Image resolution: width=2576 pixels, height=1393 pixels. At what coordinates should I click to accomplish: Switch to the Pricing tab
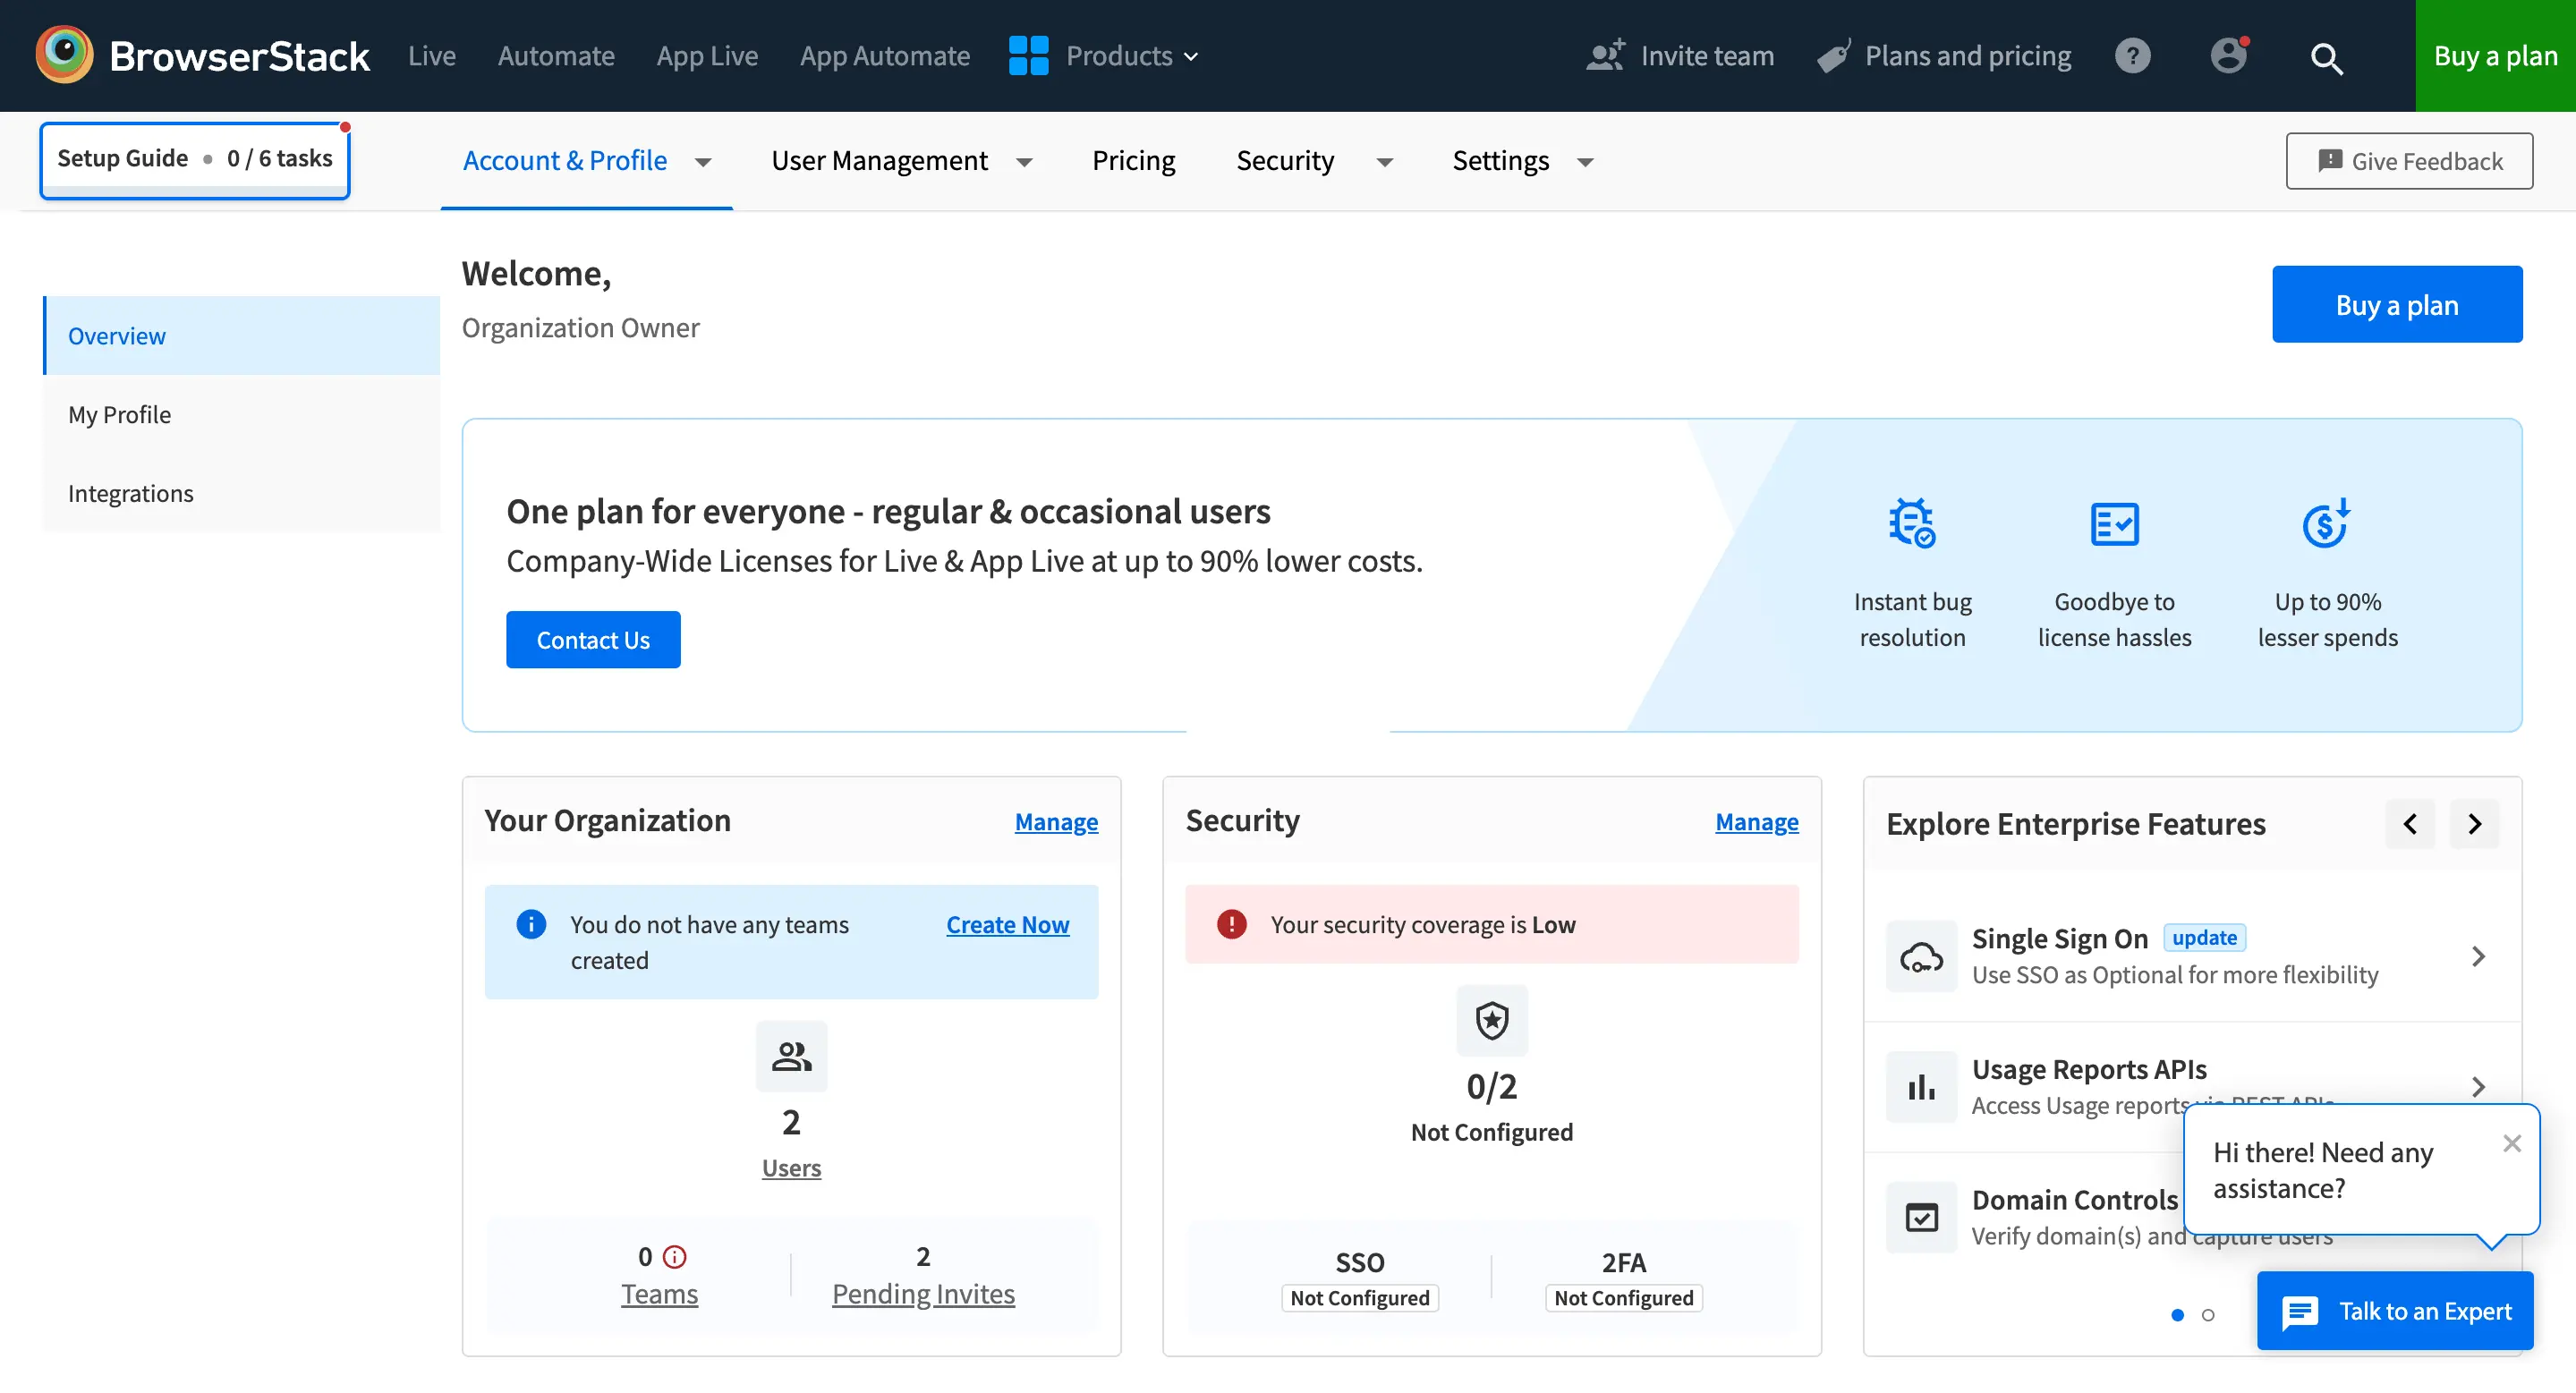click(1134, 159)
